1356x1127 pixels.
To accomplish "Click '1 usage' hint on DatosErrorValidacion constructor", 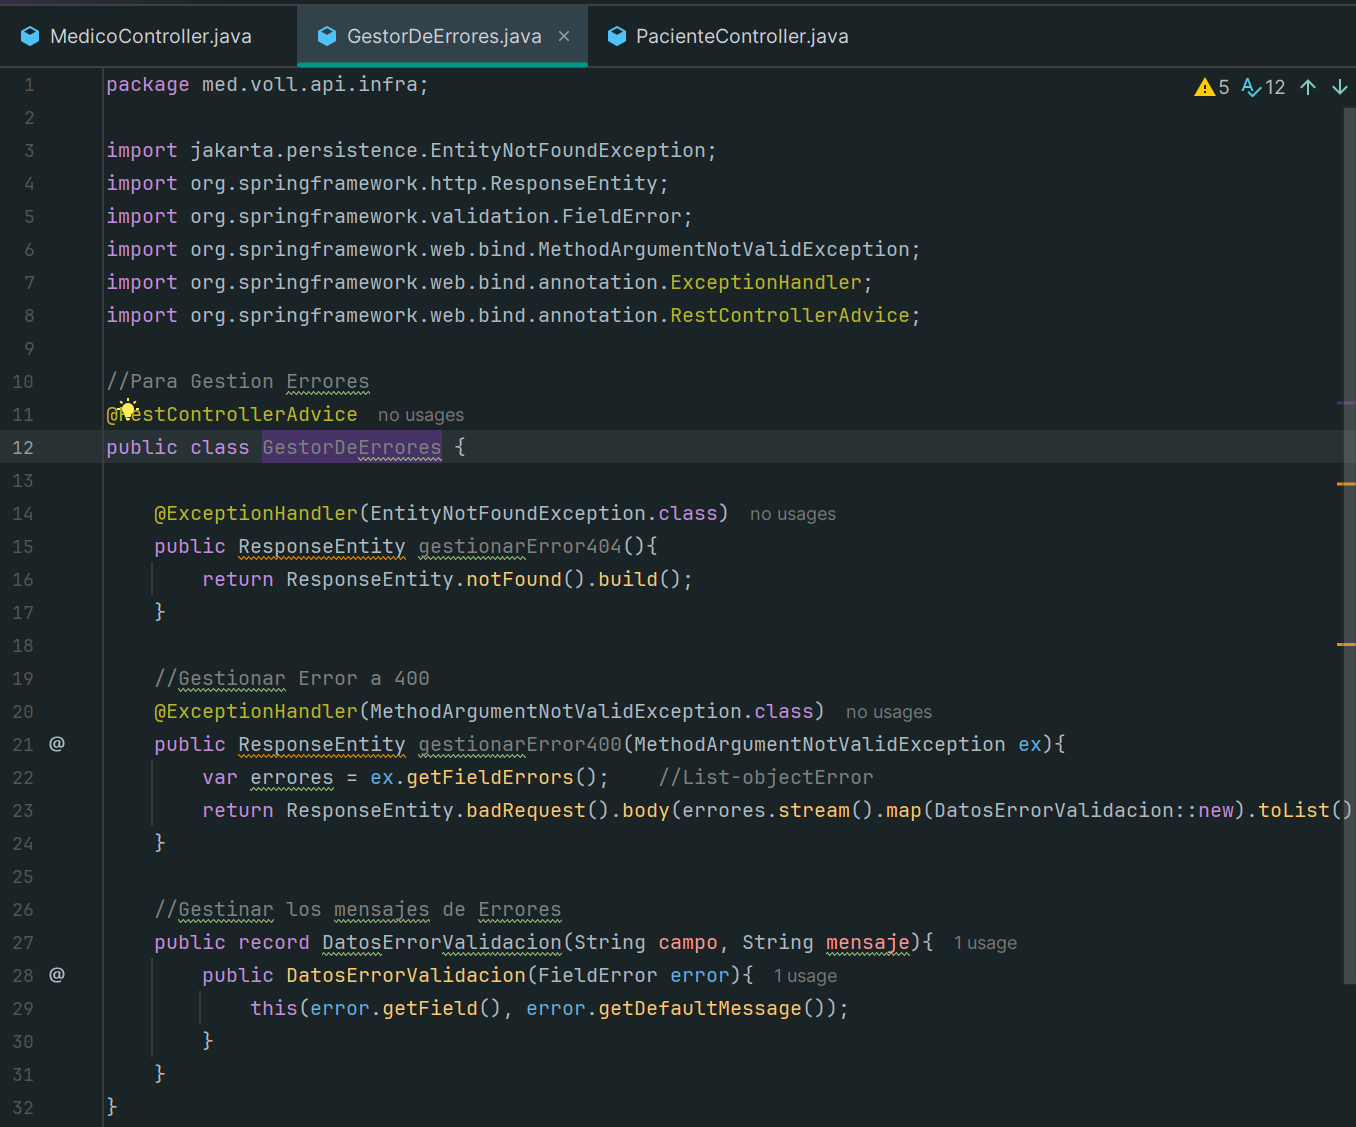I will [805, 976].
